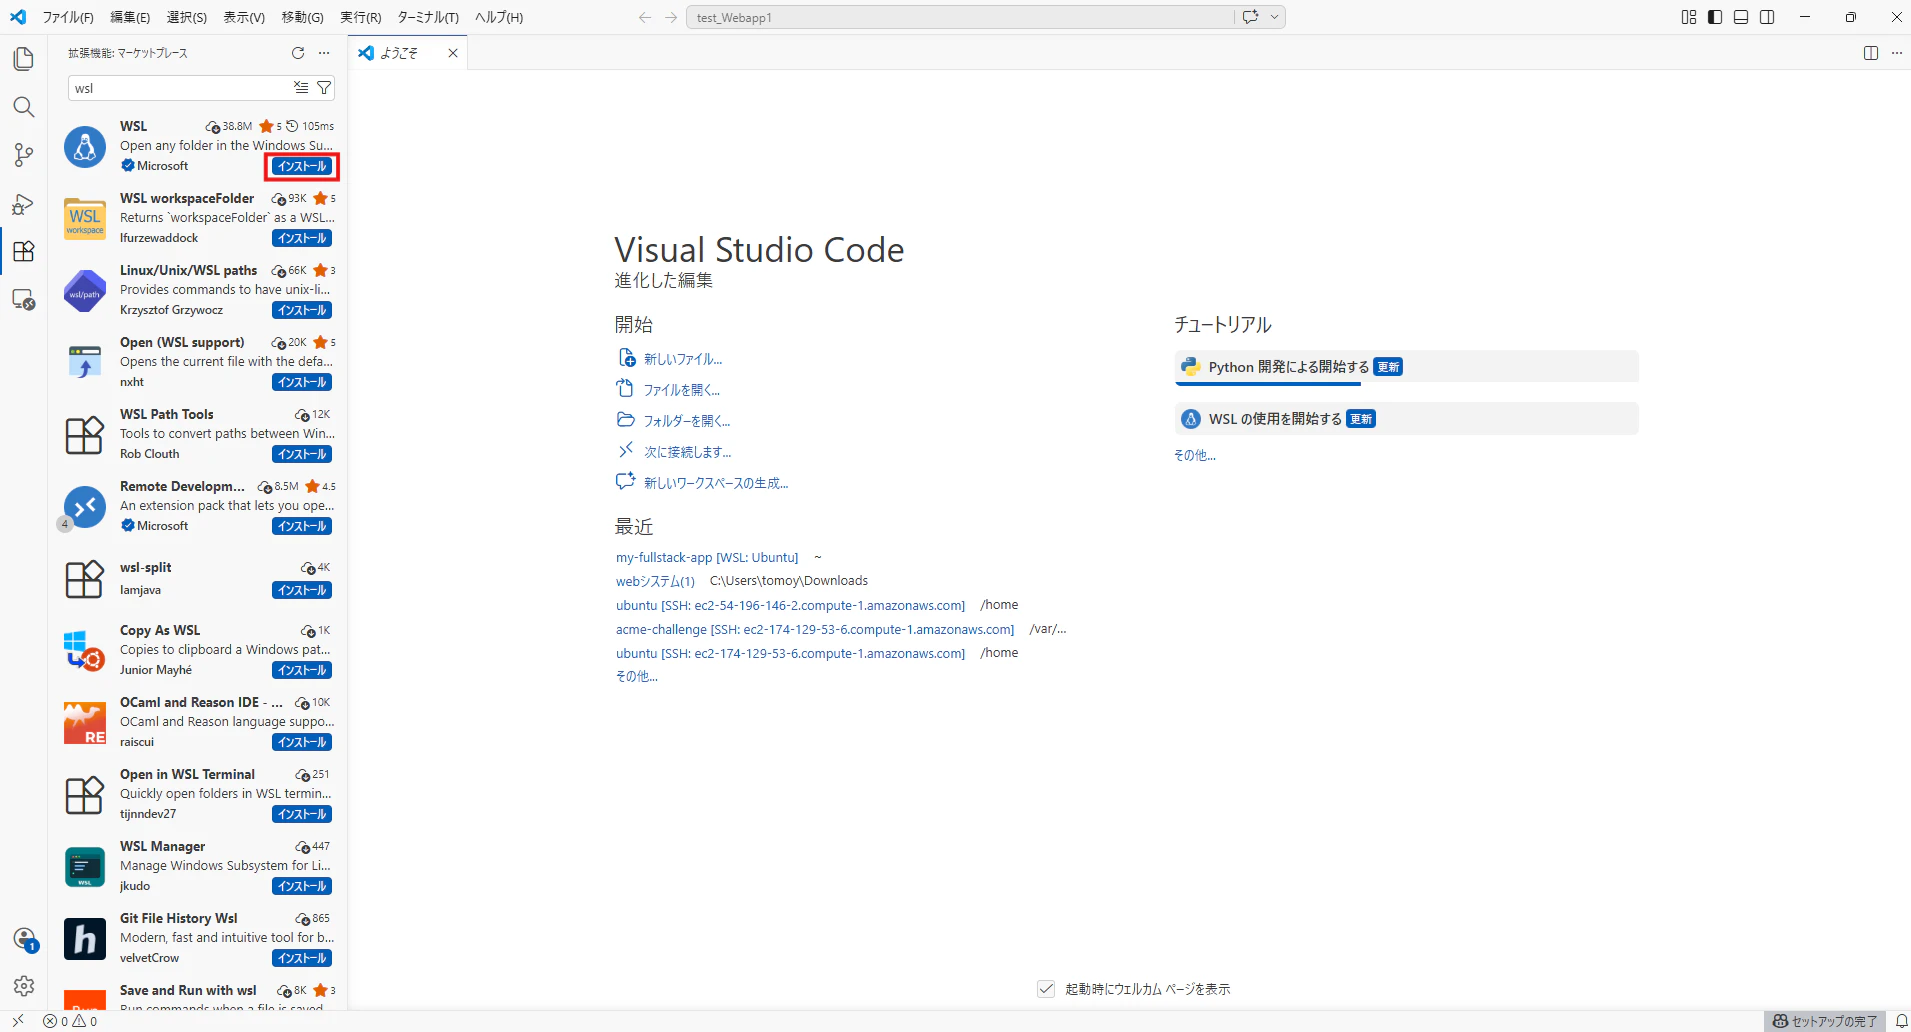Open the Accounts menu icon

24,939
